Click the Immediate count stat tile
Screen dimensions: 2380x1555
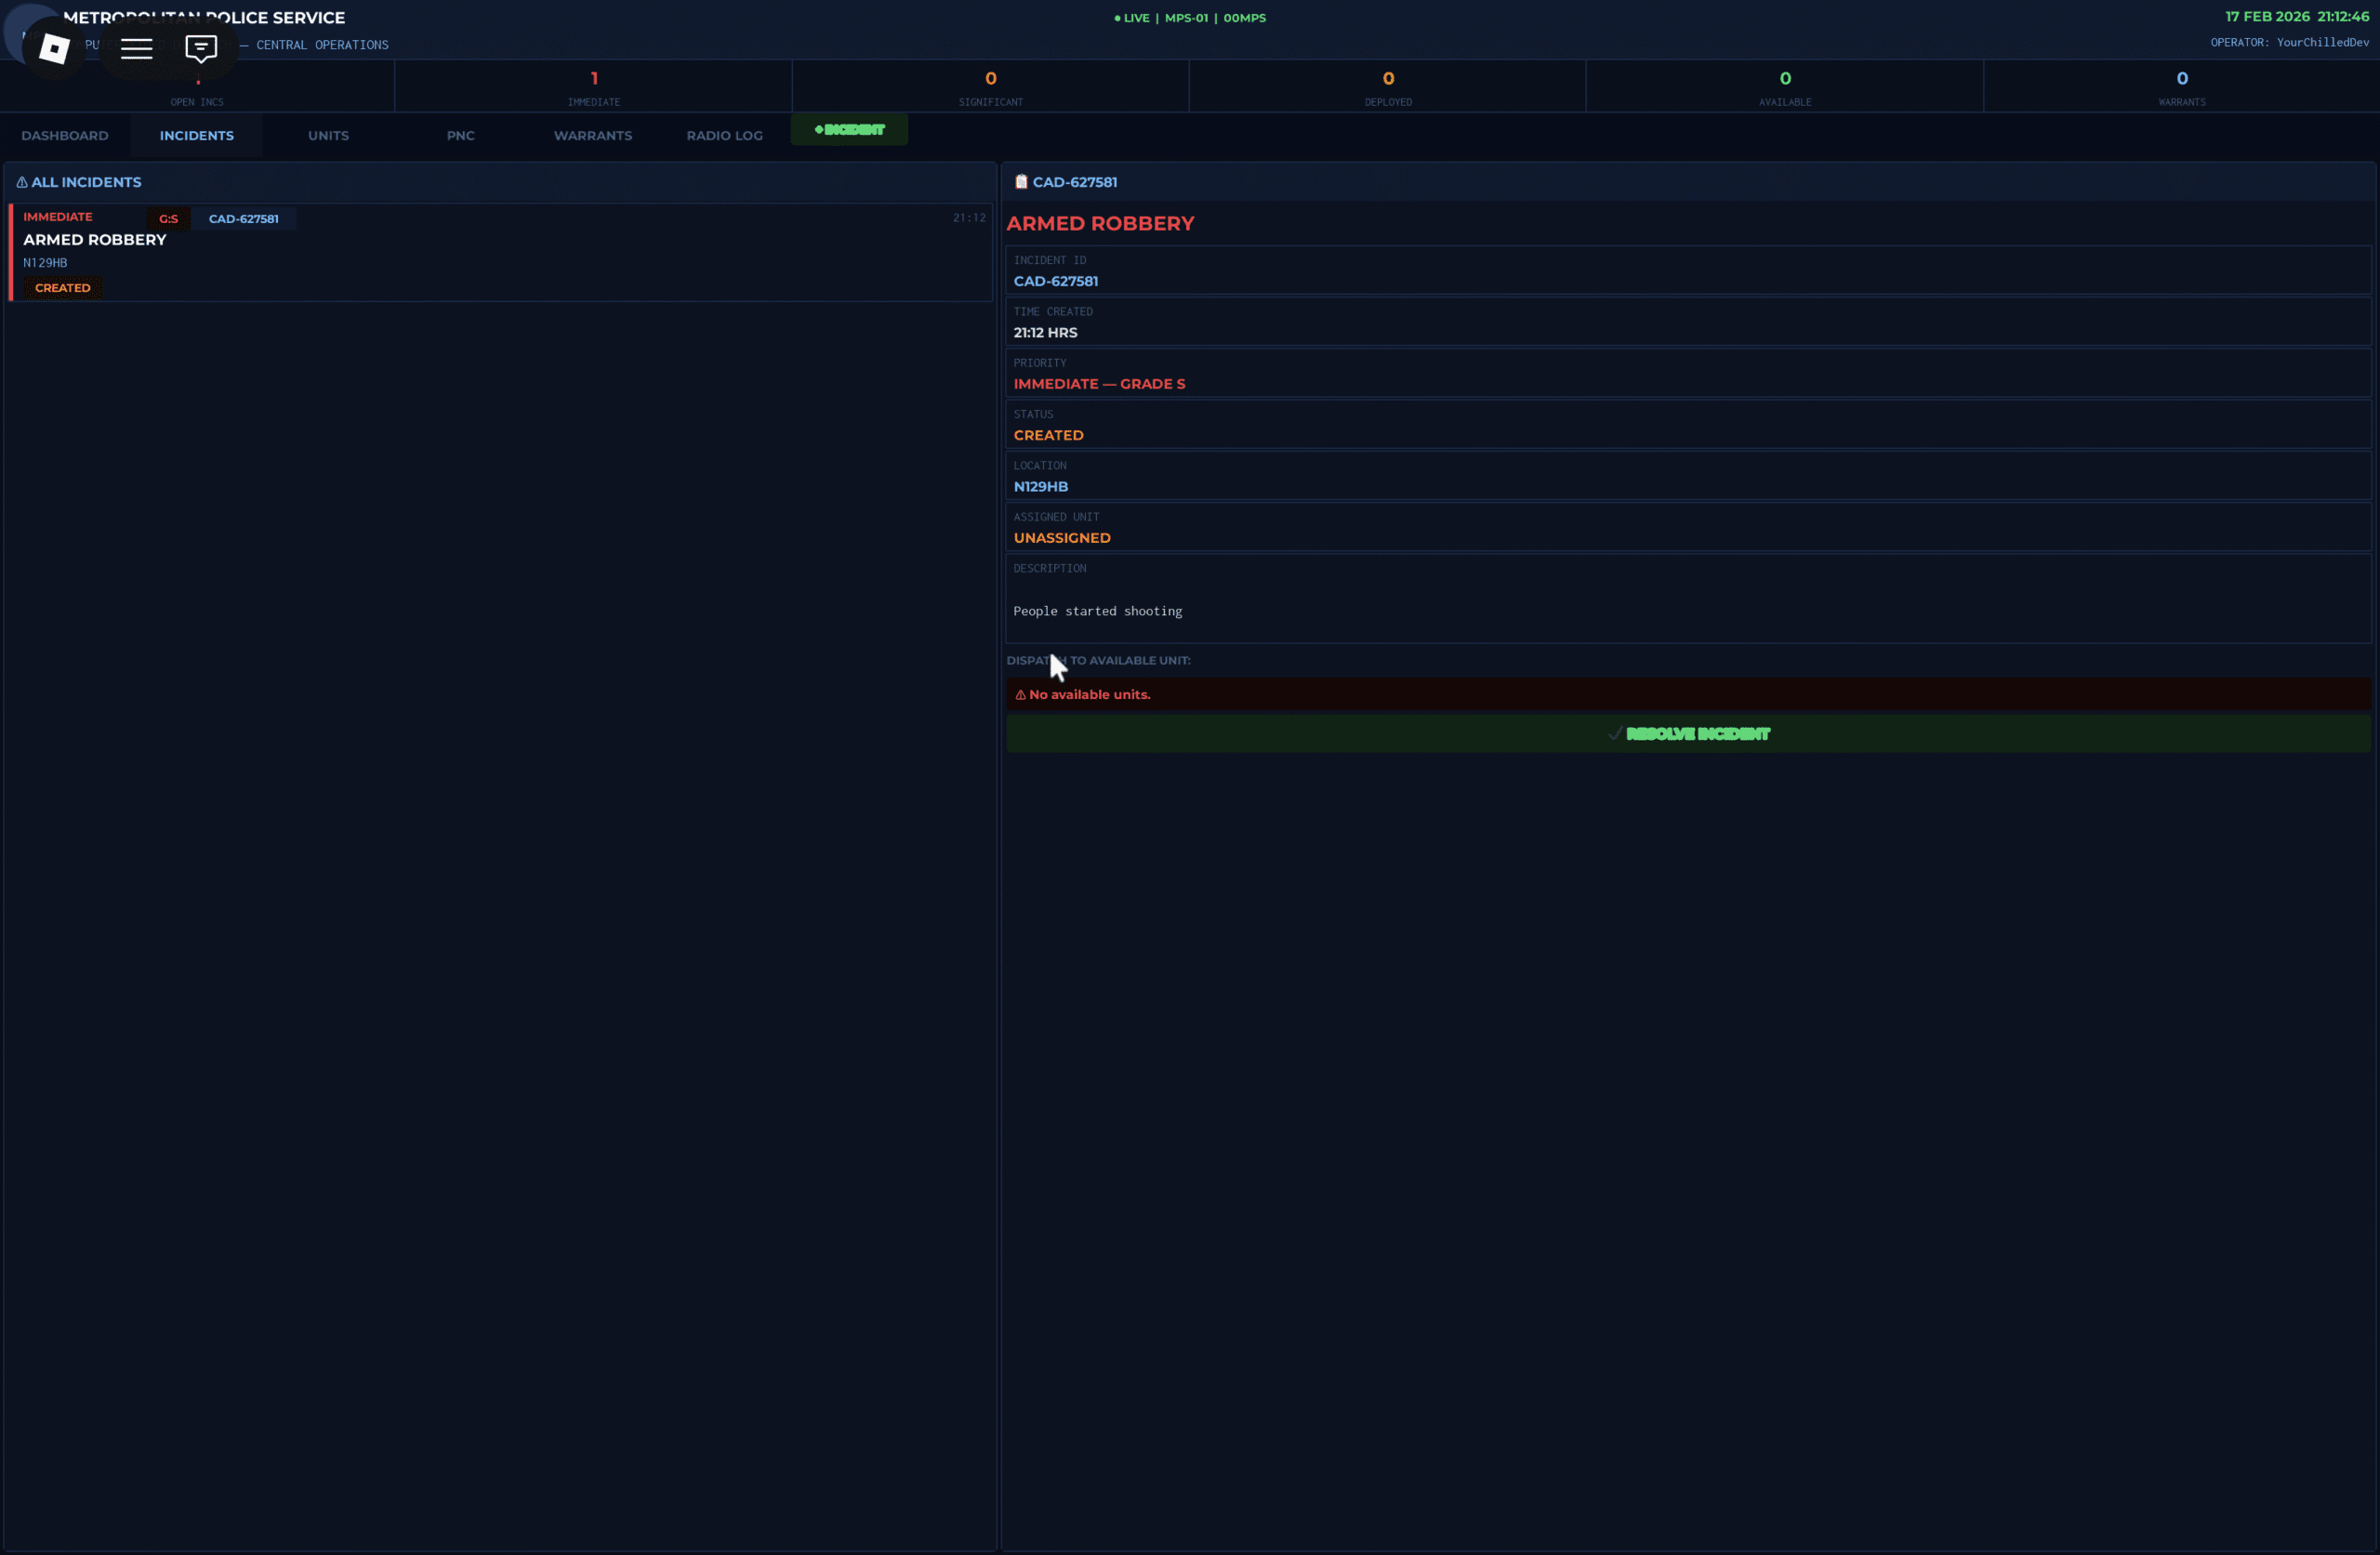(x=593, y=86)
